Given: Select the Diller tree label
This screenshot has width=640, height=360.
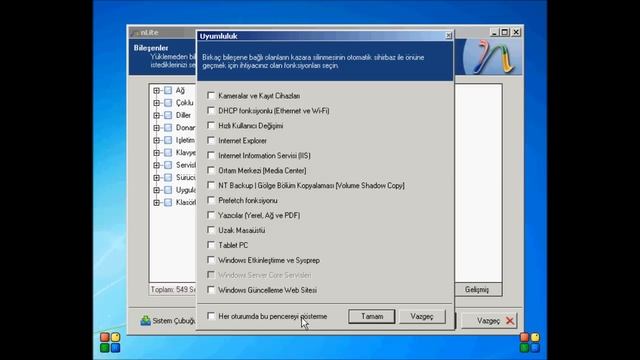Looking at the screenshot, I should 183,116.
